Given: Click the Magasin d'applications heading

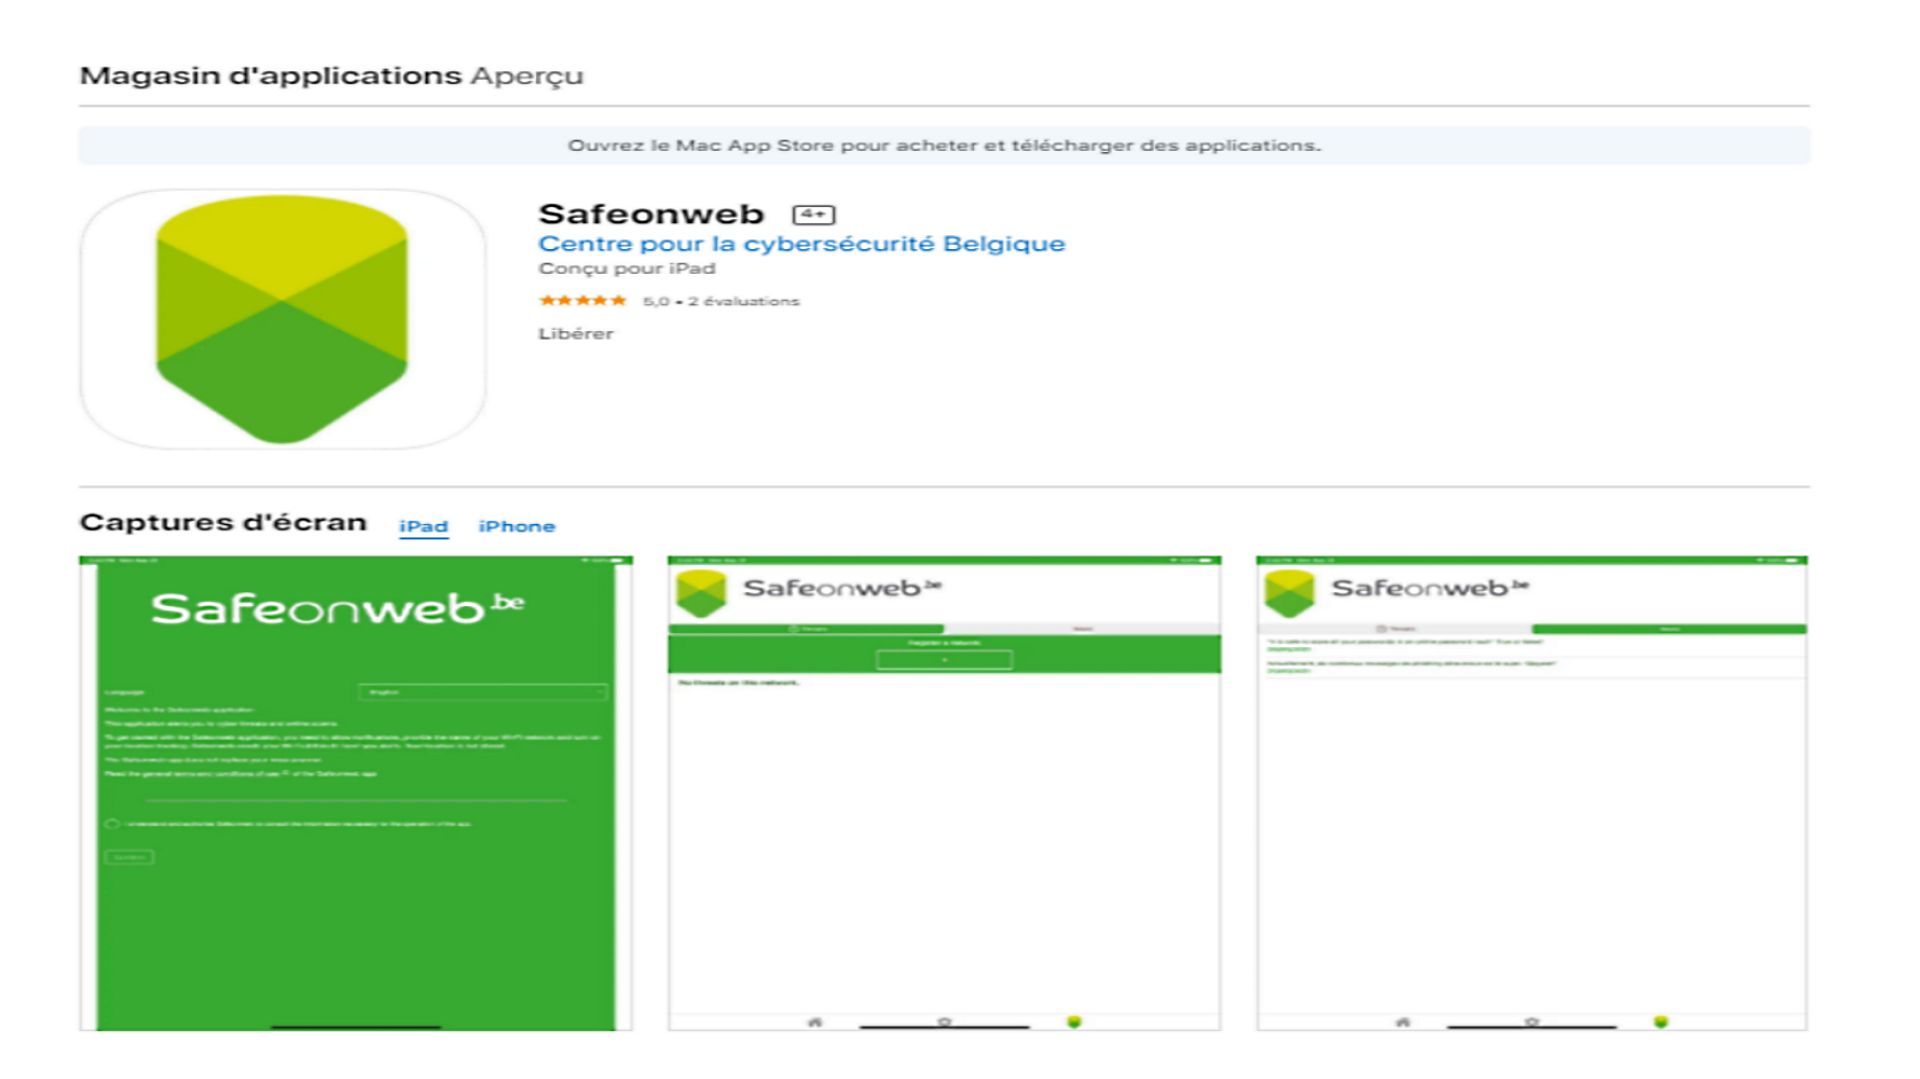Looking at the screenshot, I should point(270,76).
